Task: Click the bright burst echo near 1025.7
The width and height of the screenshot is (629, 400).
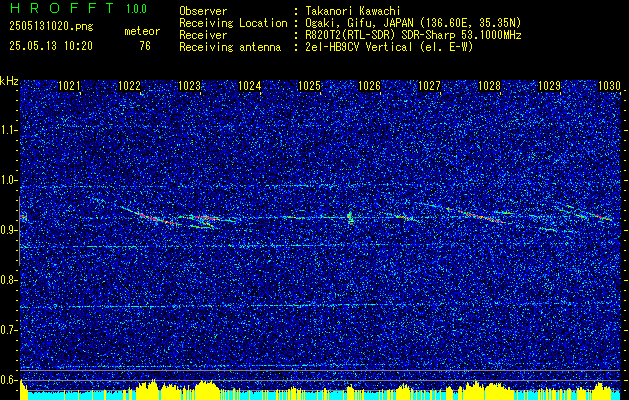Action: coord(350,217)
